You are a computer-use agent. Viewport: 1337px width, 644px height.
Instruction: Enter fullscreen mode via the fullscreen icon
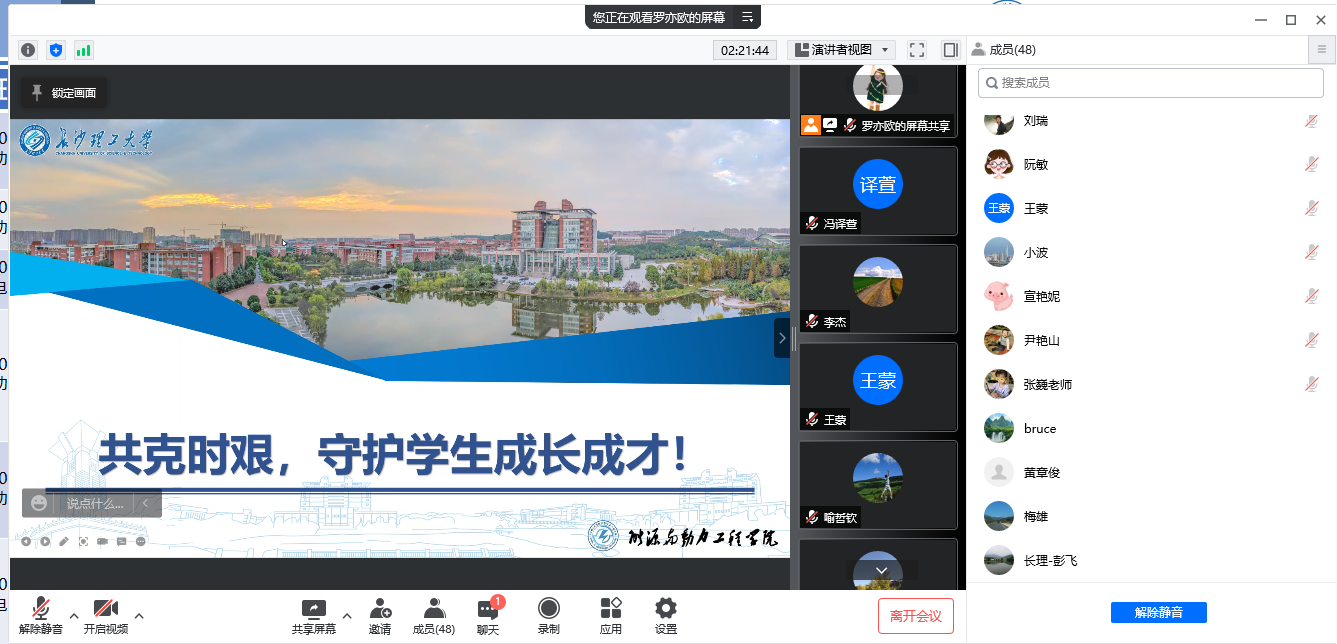(x=917, y=50)
